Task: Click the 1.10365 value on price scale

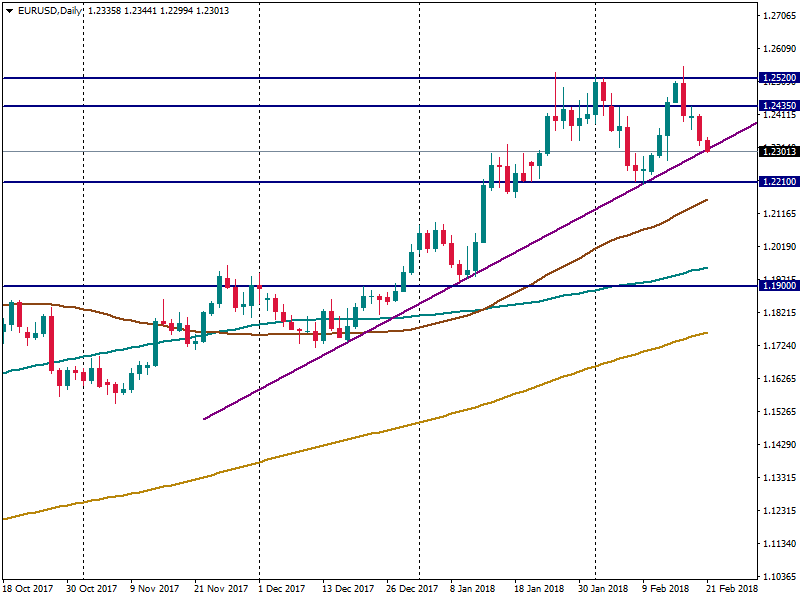Action: (778, 577)
